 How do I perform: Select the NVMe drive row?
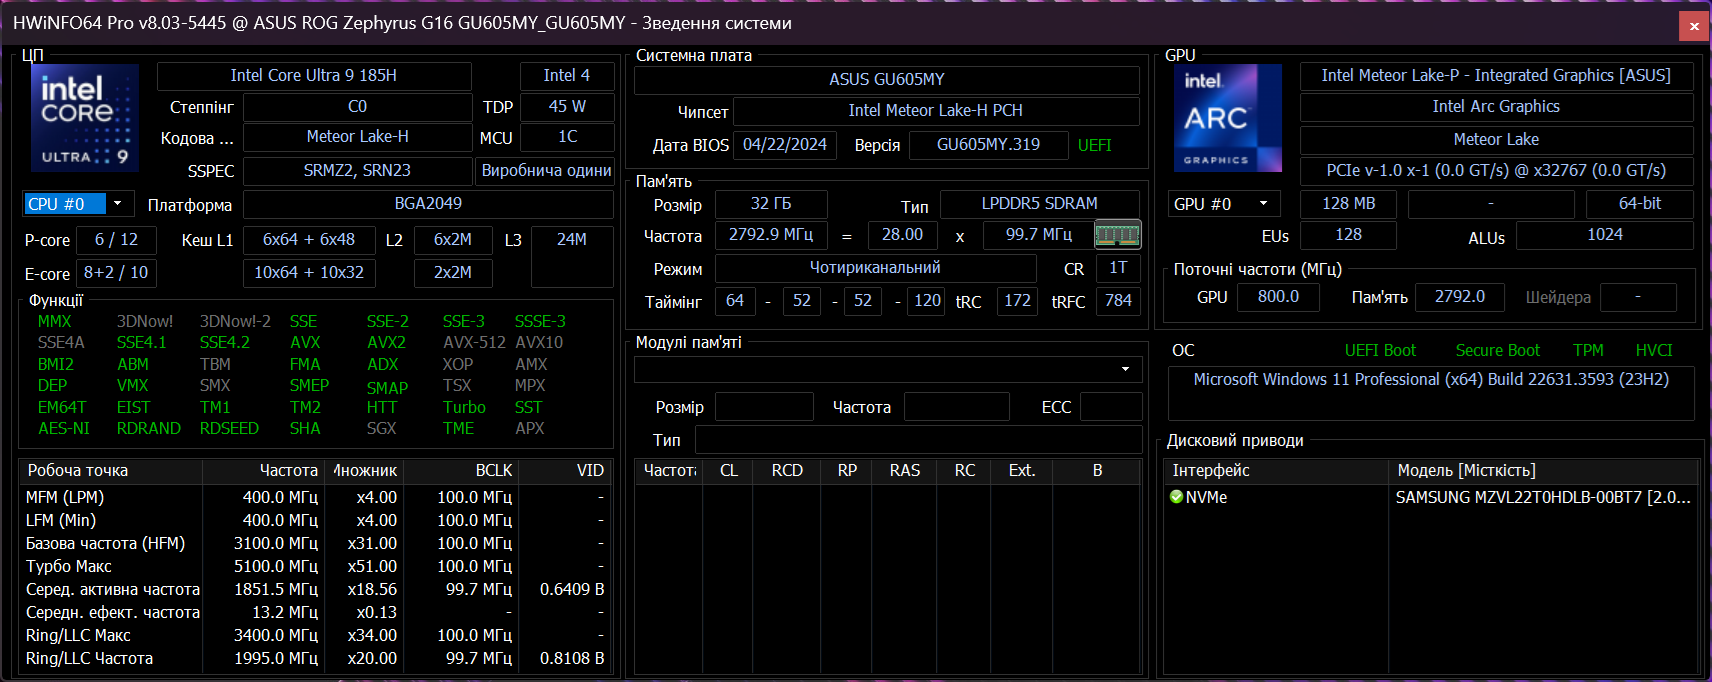pos(1432,497)
